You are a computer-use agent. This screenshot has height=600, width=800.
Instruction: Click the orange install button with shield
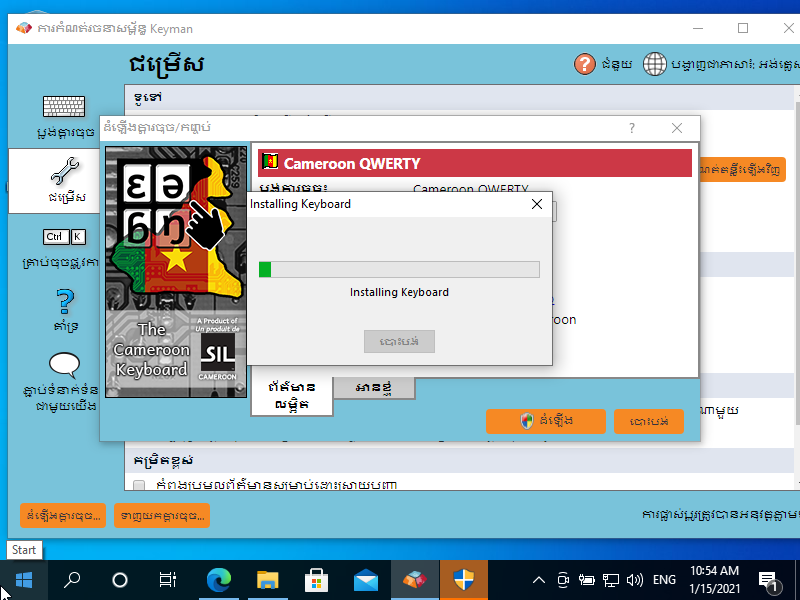coord(545,421)
